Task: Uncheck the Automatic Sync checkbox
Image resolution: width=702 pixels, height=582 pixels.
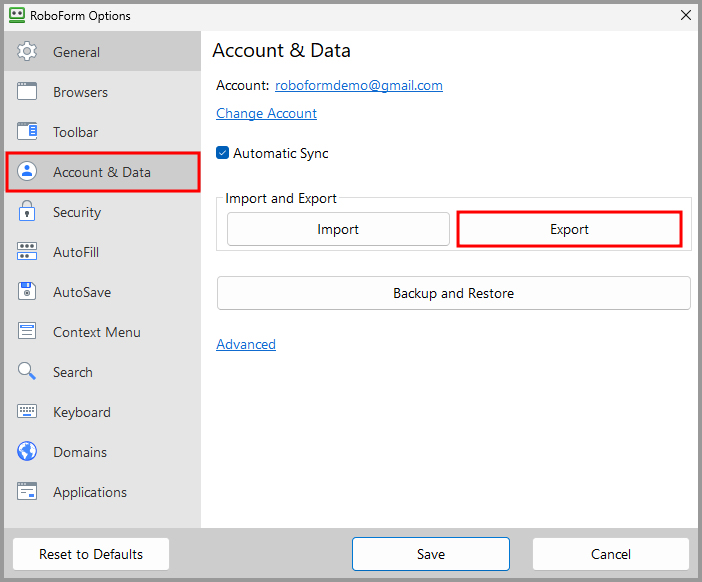Action: [223, 153]
